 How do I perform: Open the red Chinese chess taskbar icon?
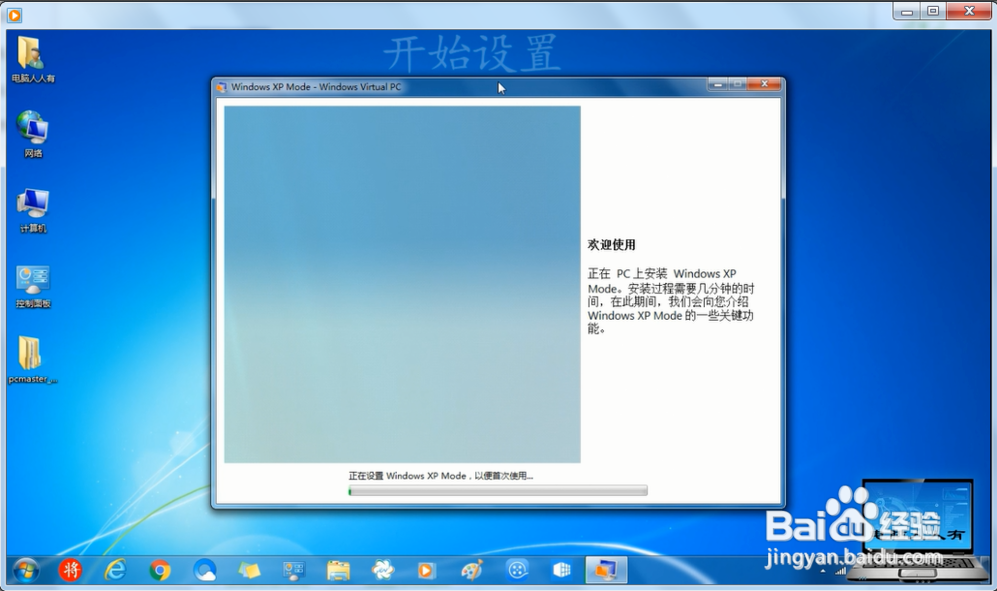[70, 570]
